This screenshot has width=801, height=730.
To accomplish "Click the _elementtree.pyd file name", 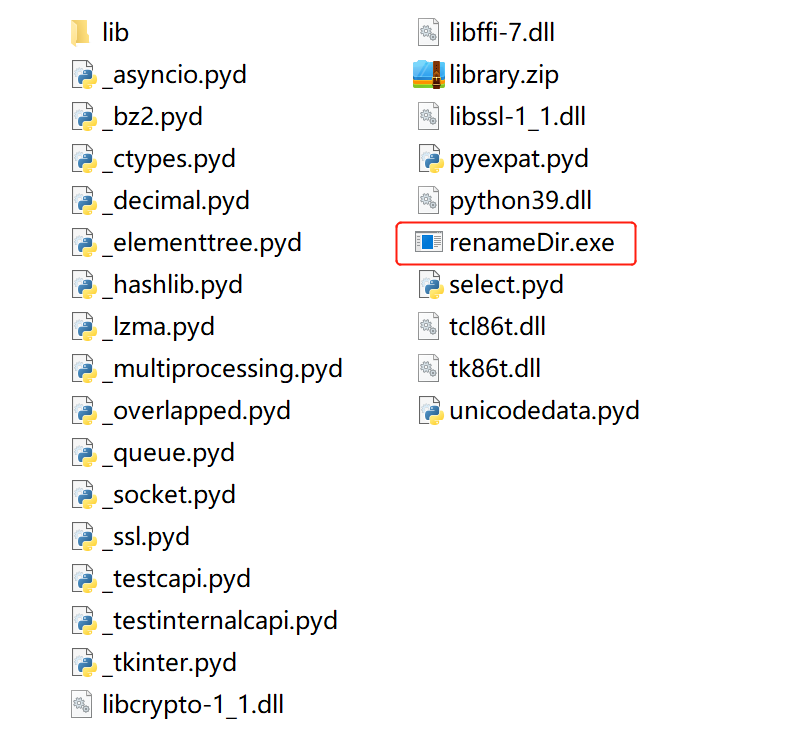I will point(201,243).
